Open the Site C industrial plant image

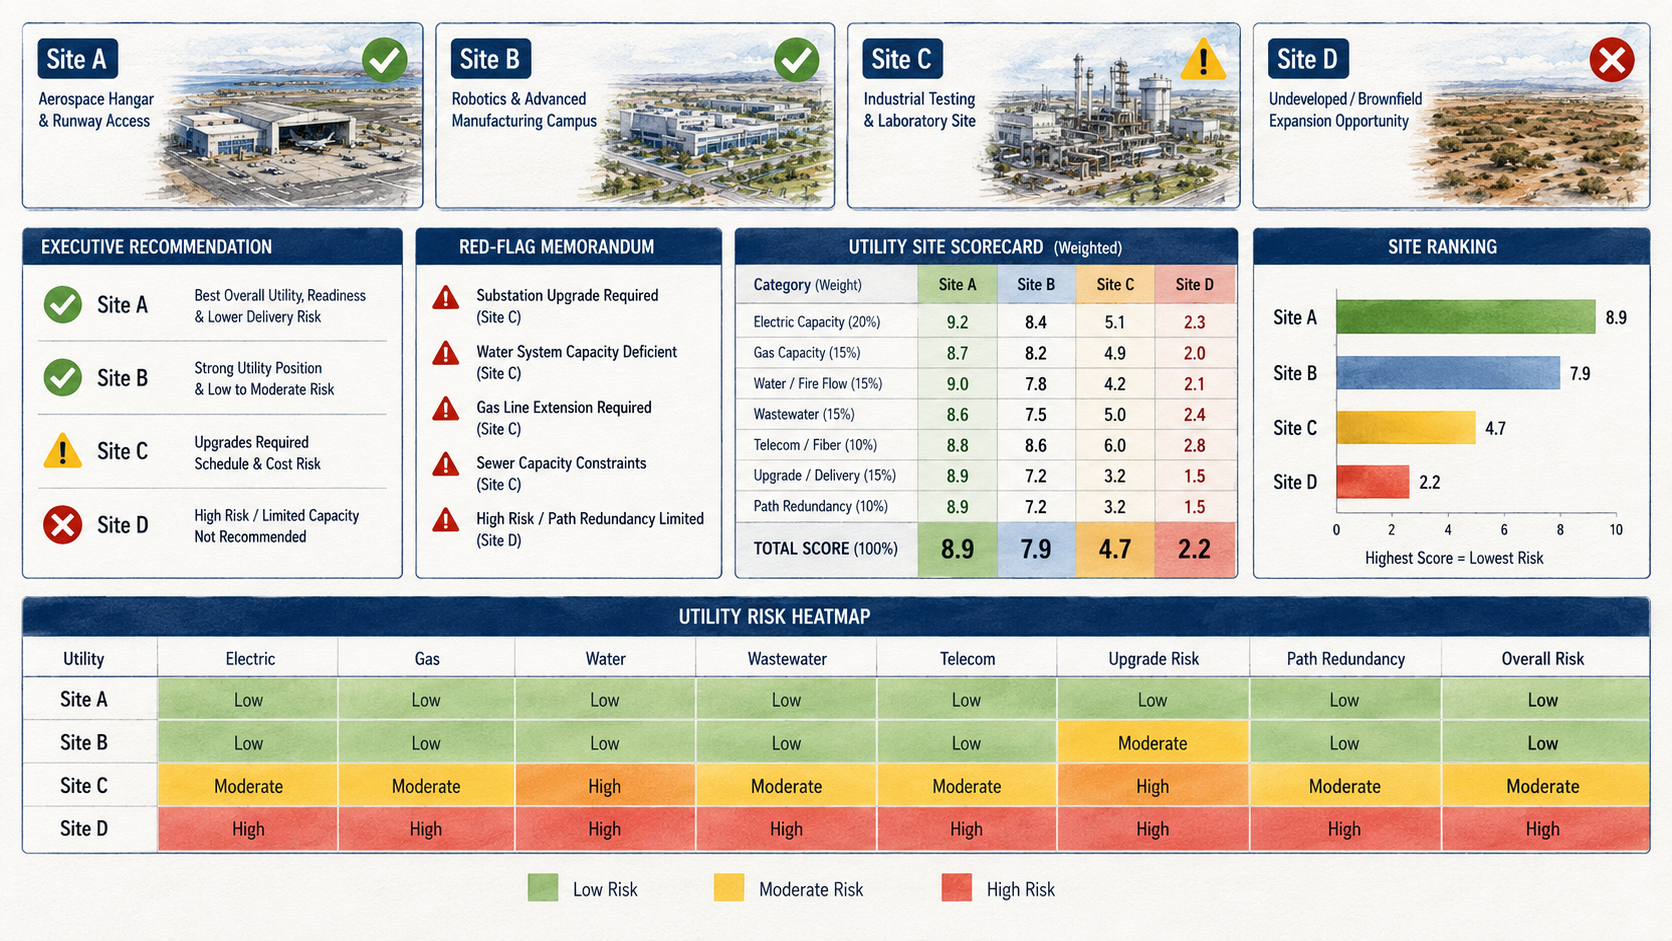(1110, 125)
